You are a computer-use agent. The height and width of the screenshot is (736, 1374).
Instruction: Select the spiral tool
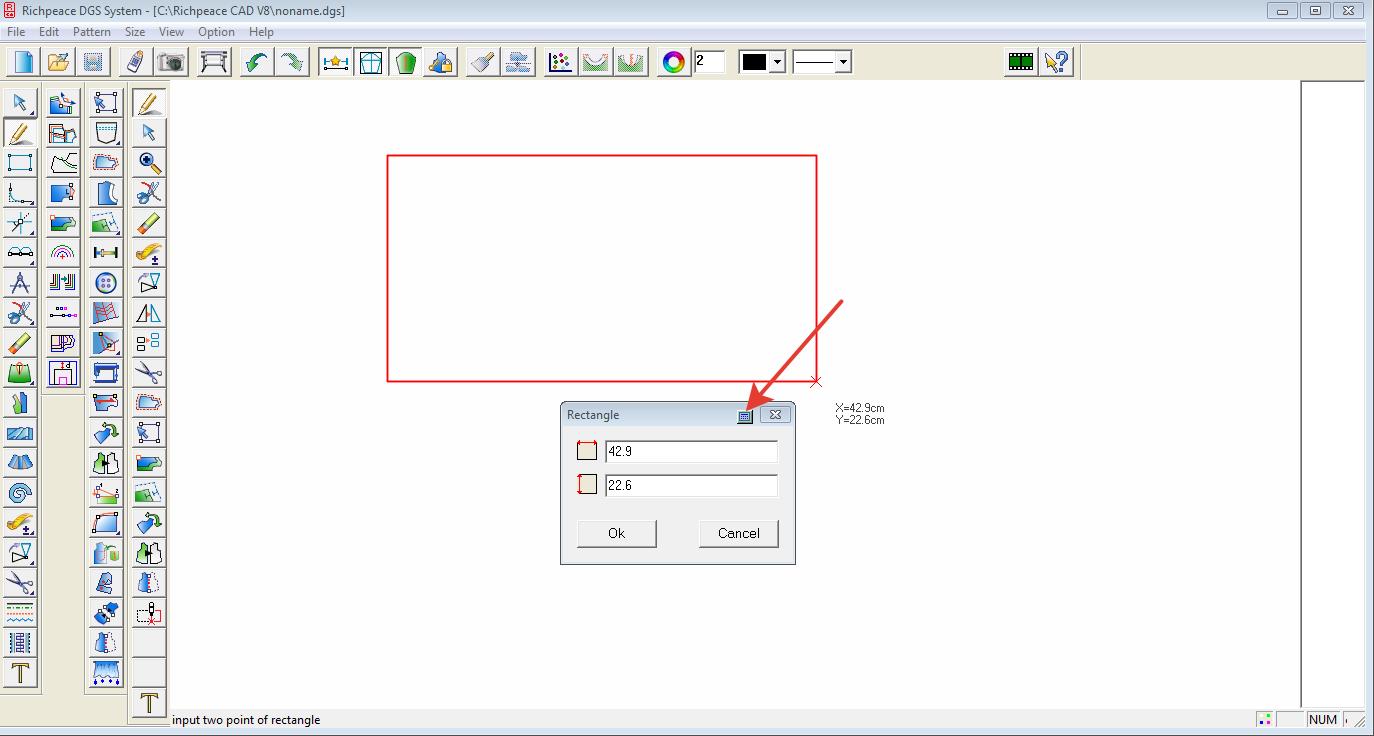coord(20,492)
